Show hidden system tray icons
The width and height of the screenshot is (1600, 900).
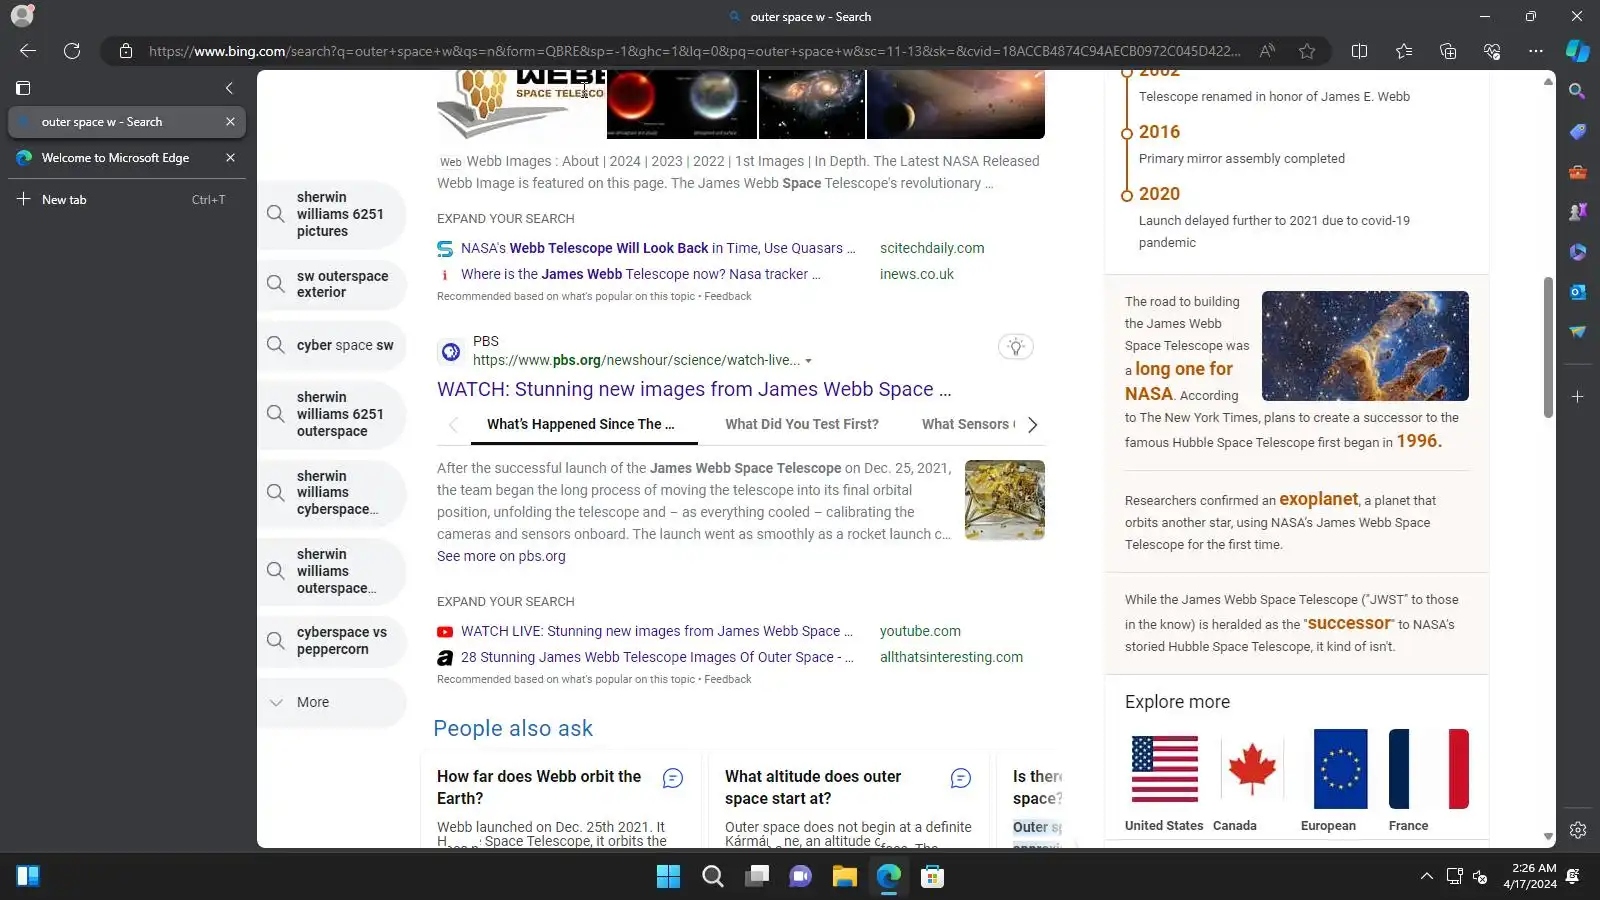pyautogui.click(x=1426, y=877)
